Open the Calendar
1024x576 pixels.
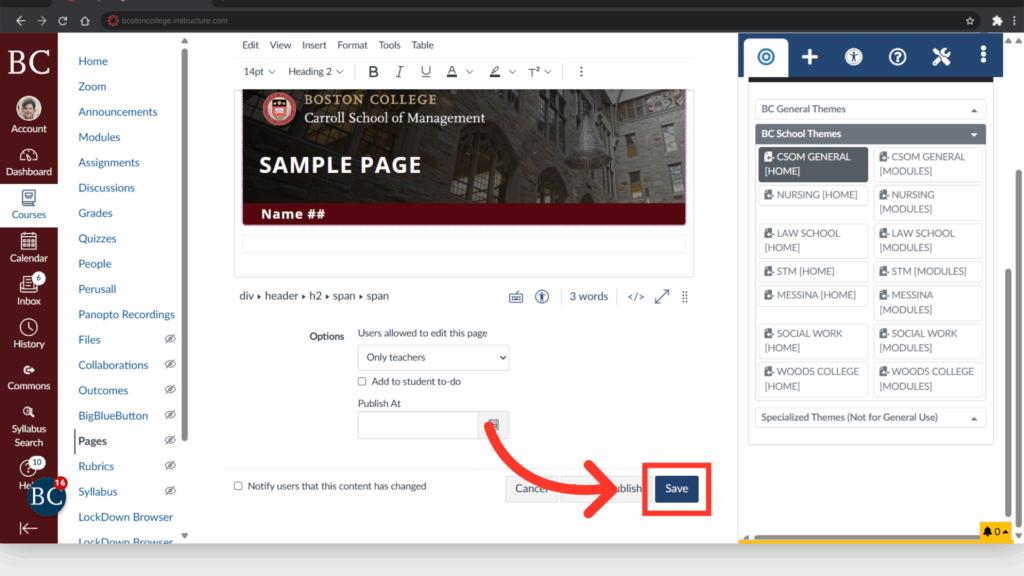coord(29,248)
